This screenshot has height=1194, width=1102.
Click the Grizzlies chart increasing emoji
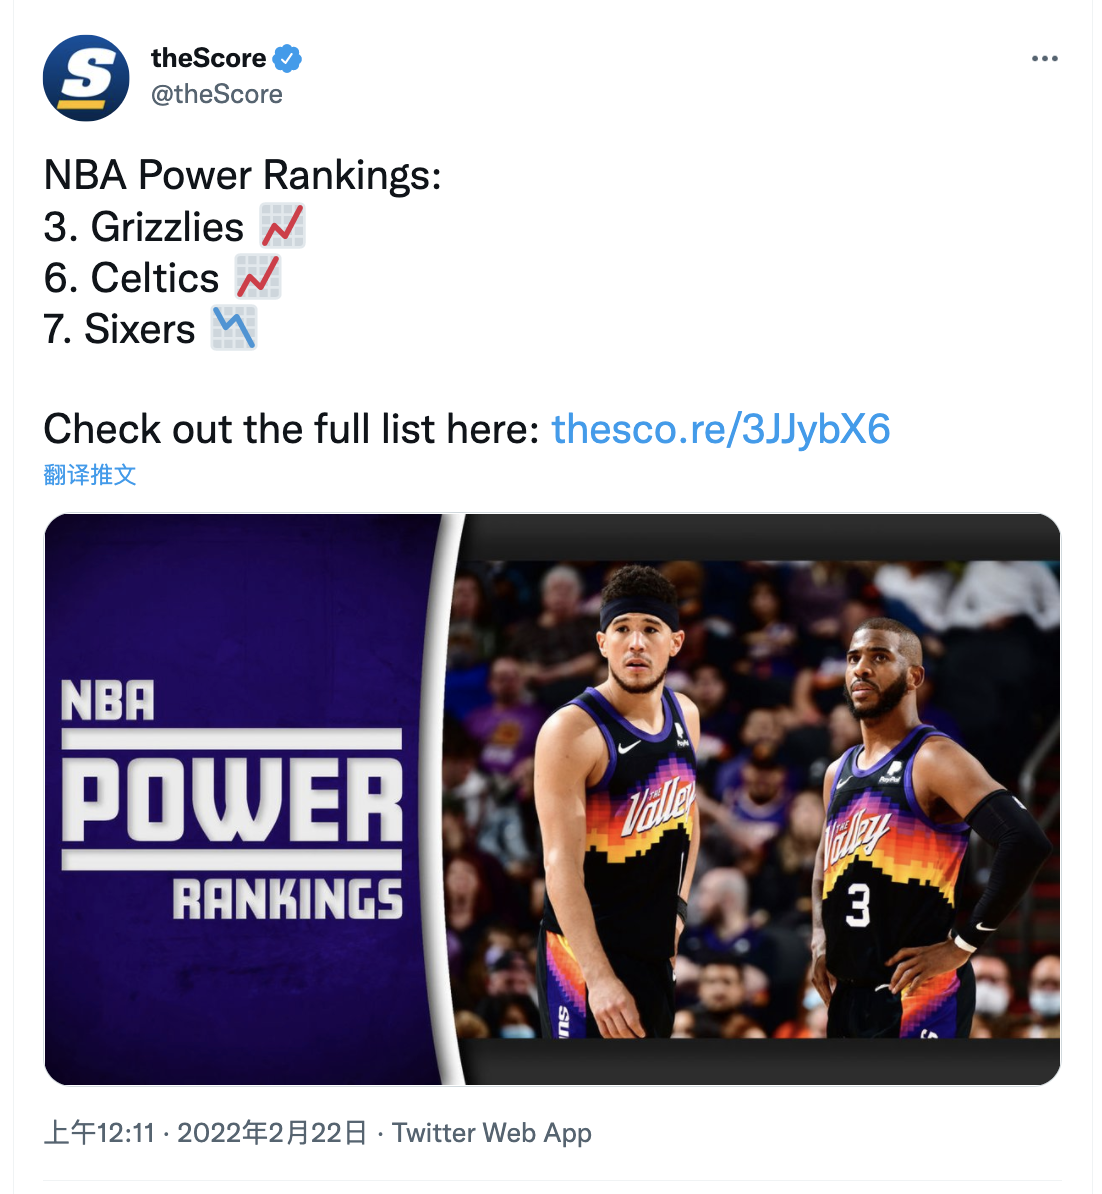click(x=283, y=226)
